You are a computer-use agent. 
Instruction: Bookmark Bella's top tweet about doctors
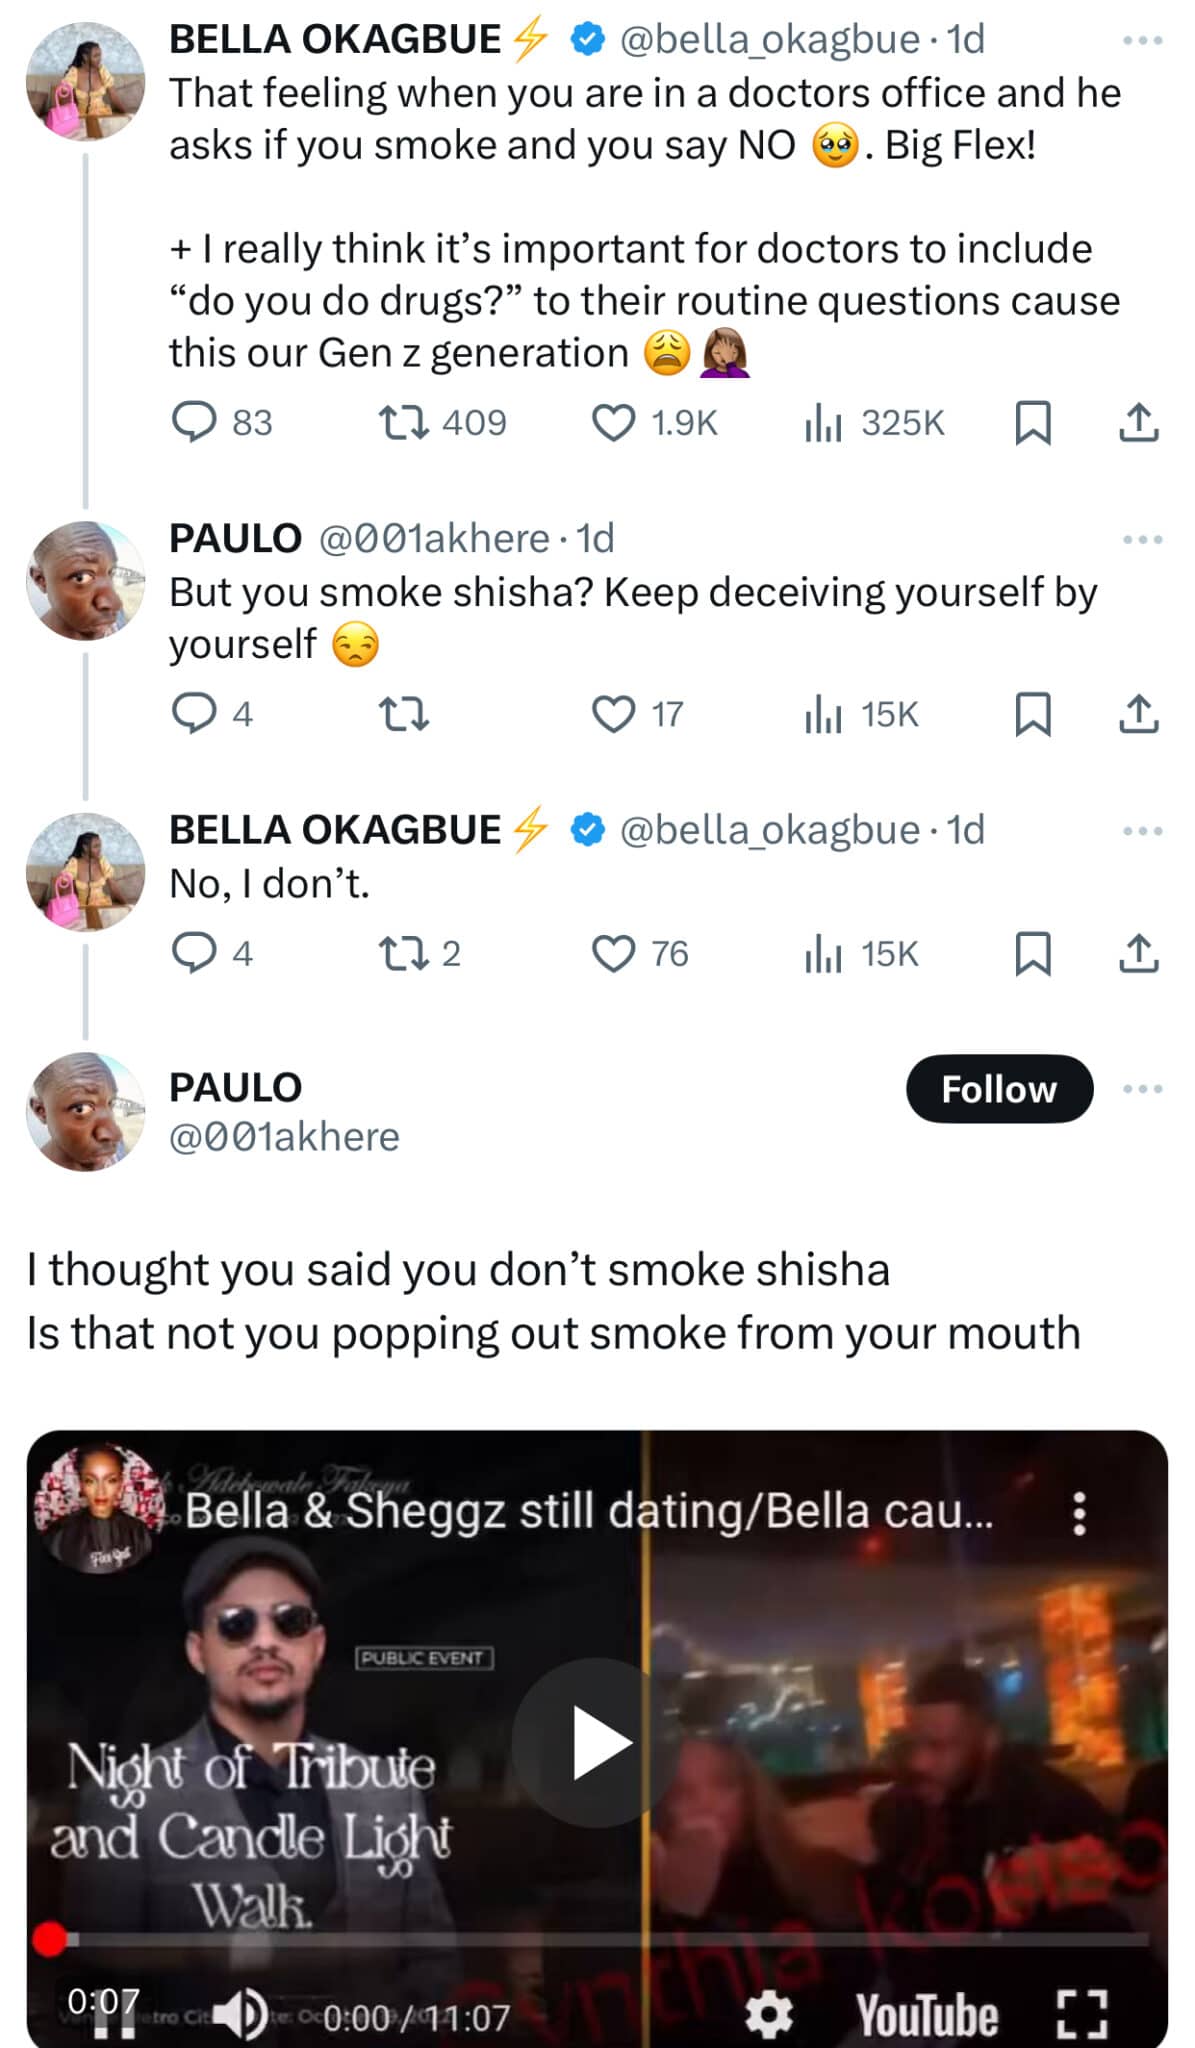[1033, 423]
